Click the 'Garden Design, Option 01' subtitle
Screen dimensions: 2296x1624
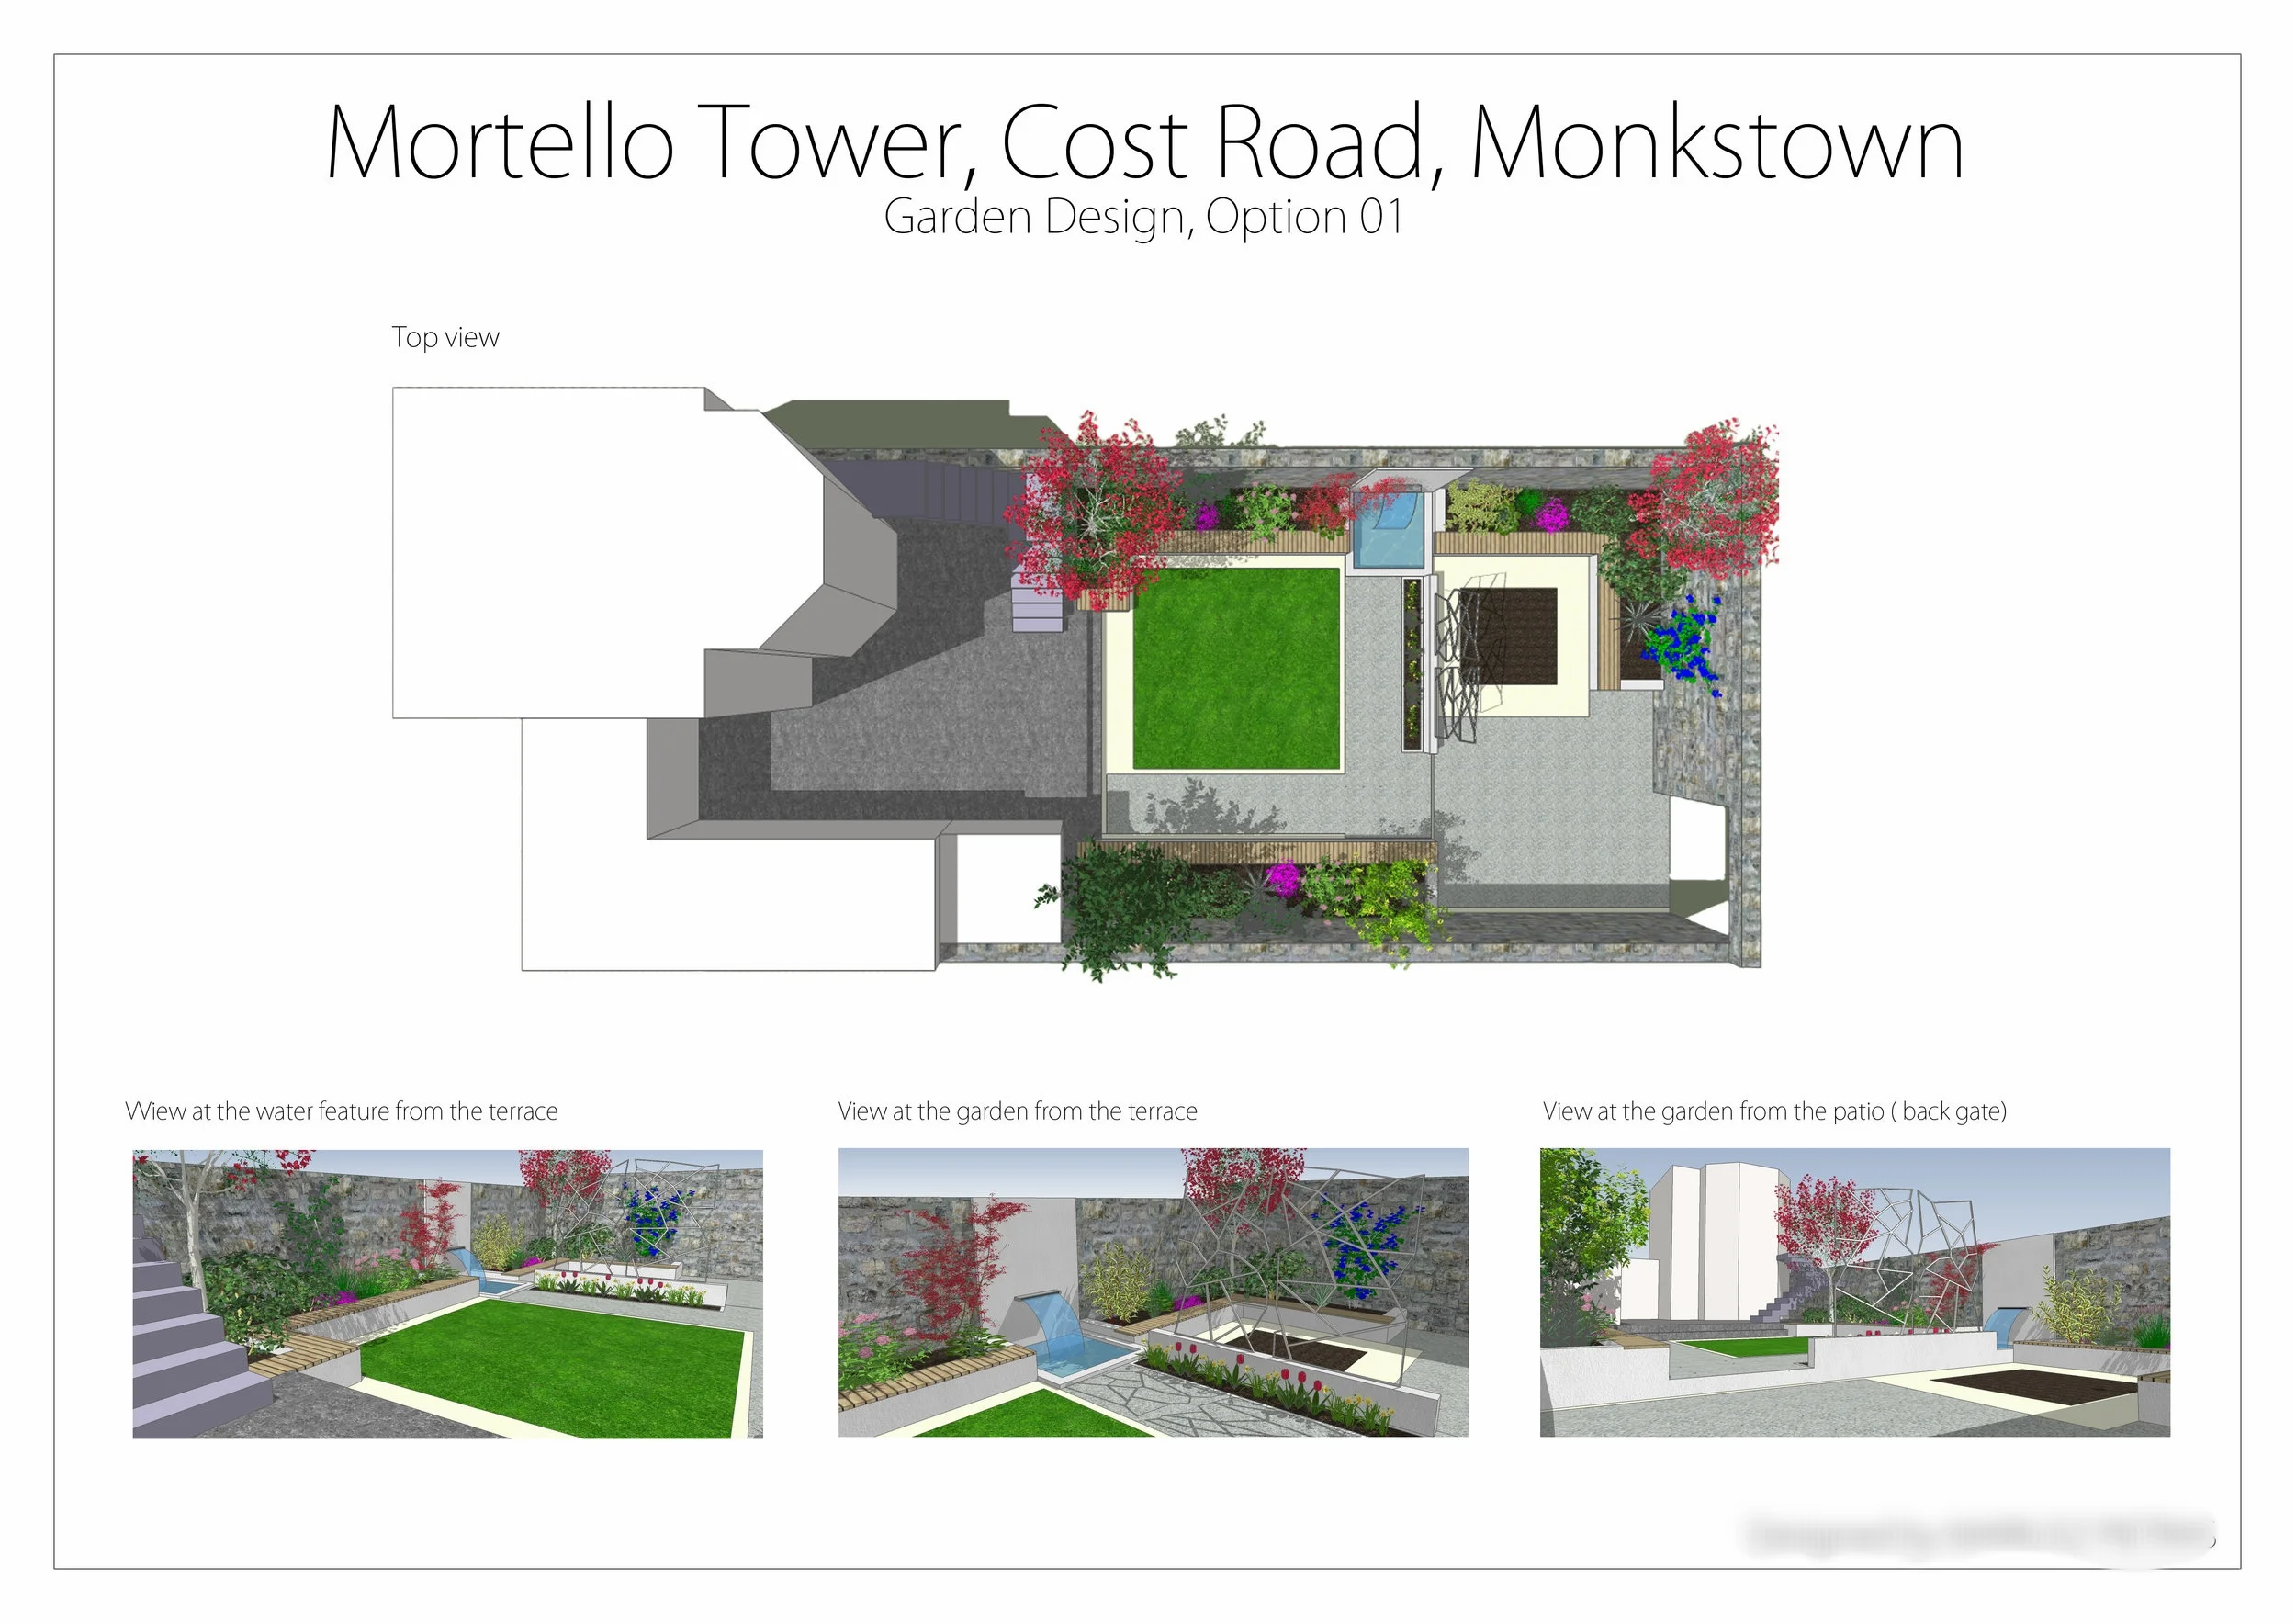tap(1144, 217)
